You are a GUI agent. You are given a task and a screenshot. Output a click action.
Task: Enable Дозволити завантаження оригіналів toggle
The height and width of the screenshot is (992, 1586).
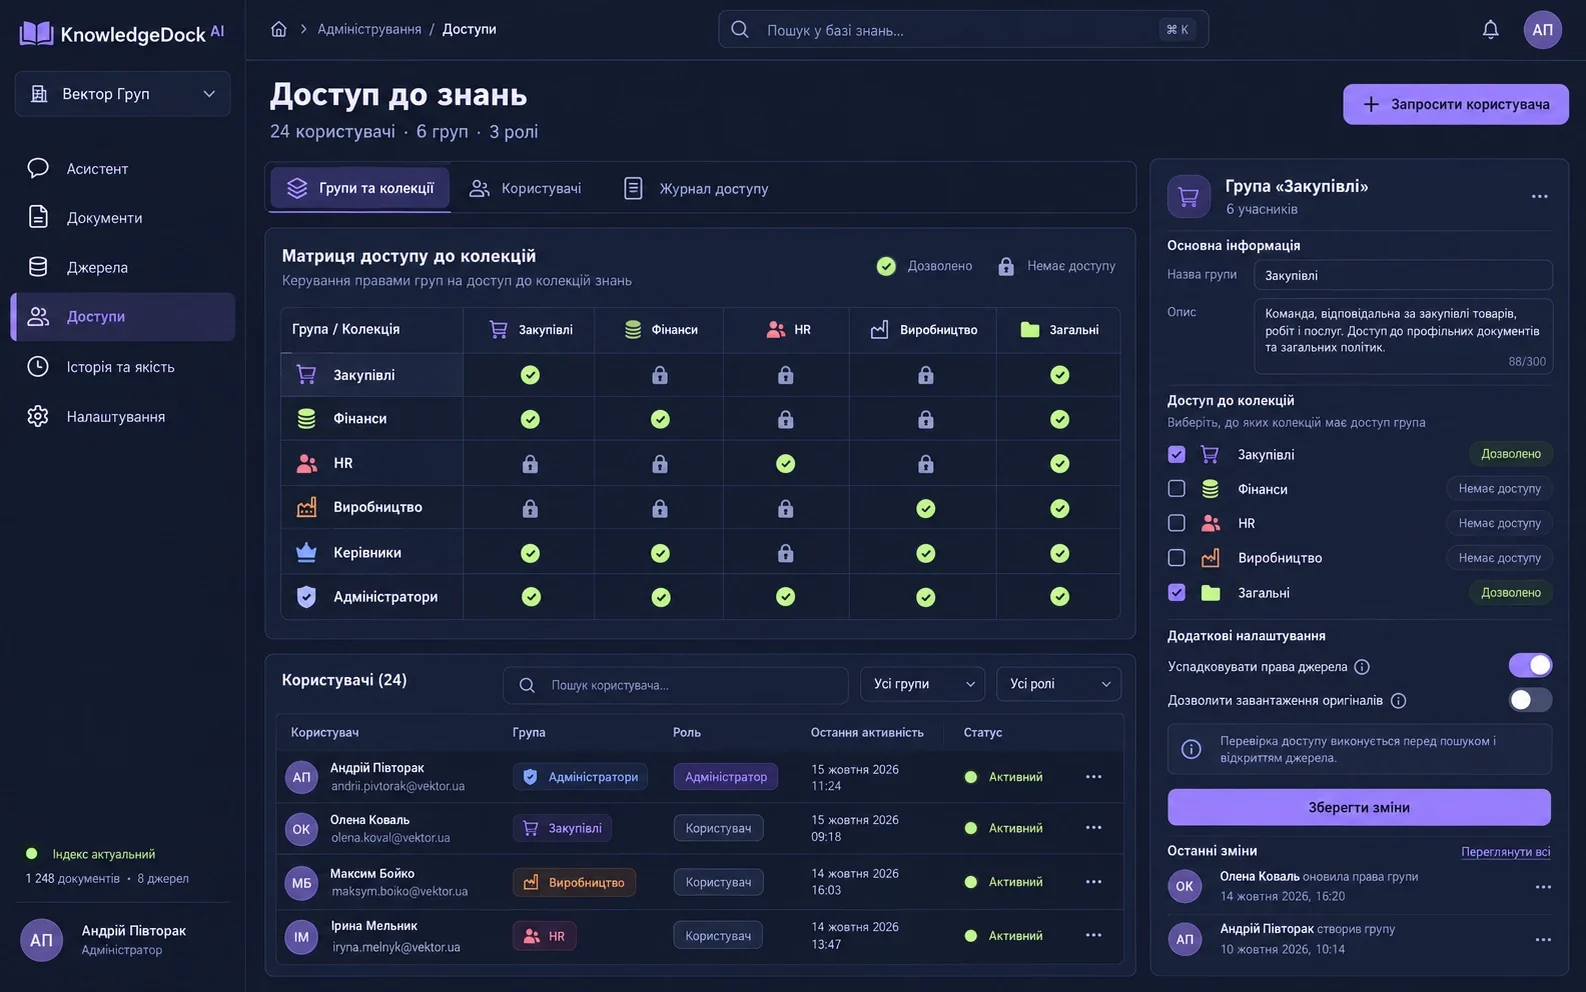coord(1530,700)
